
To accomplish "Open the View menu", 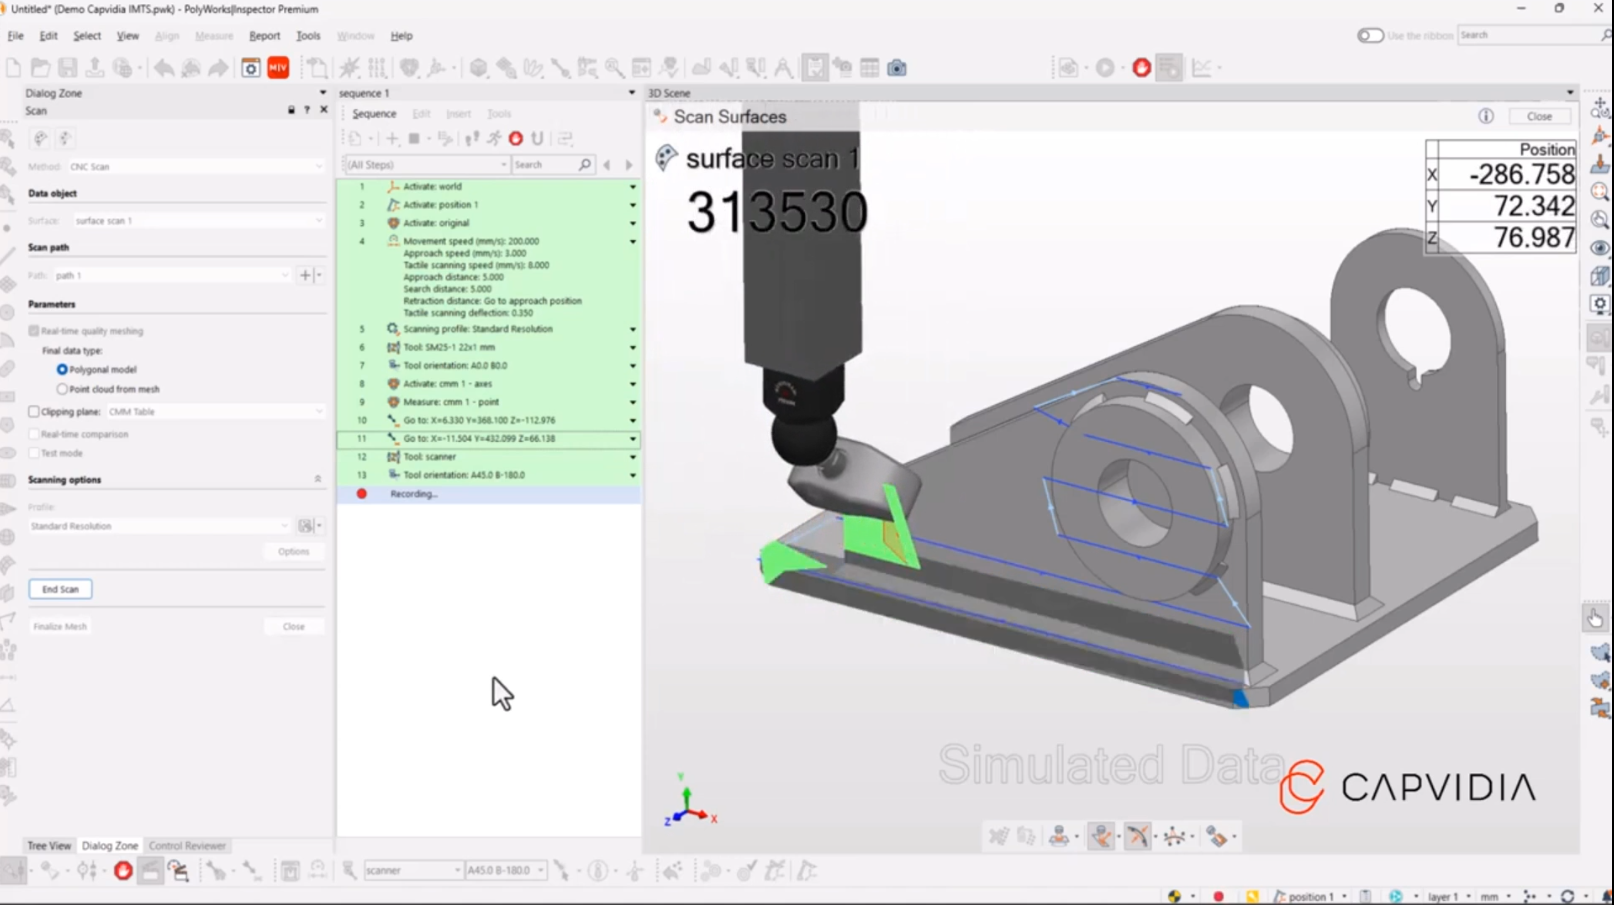I will pyautogui.click(x=128, y=36).
